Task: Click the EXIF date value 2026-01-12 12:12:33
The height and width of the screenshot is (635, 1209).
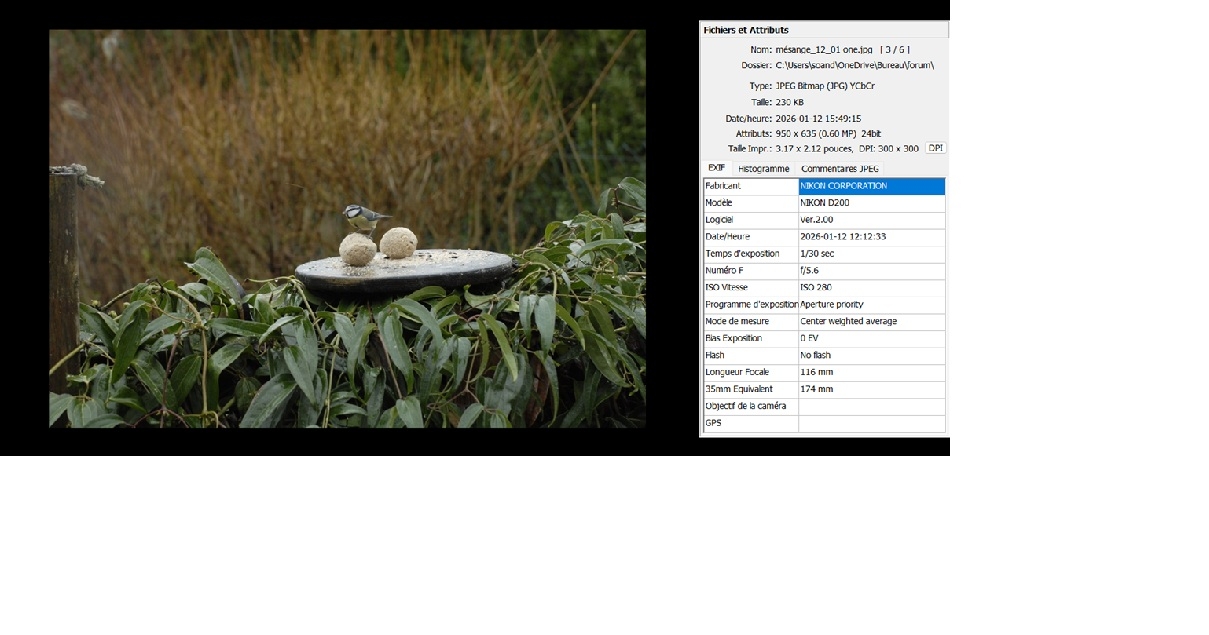Action: click(x=843, y=237)
